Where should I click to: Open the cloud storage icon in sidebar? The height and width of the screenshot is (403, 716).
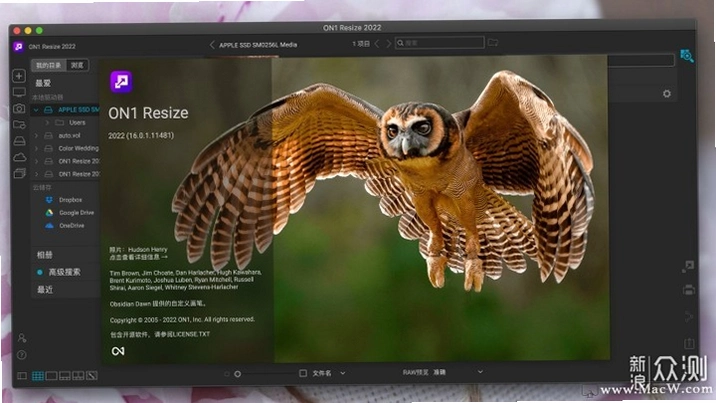pyautogui.click(x=19, y=157)
